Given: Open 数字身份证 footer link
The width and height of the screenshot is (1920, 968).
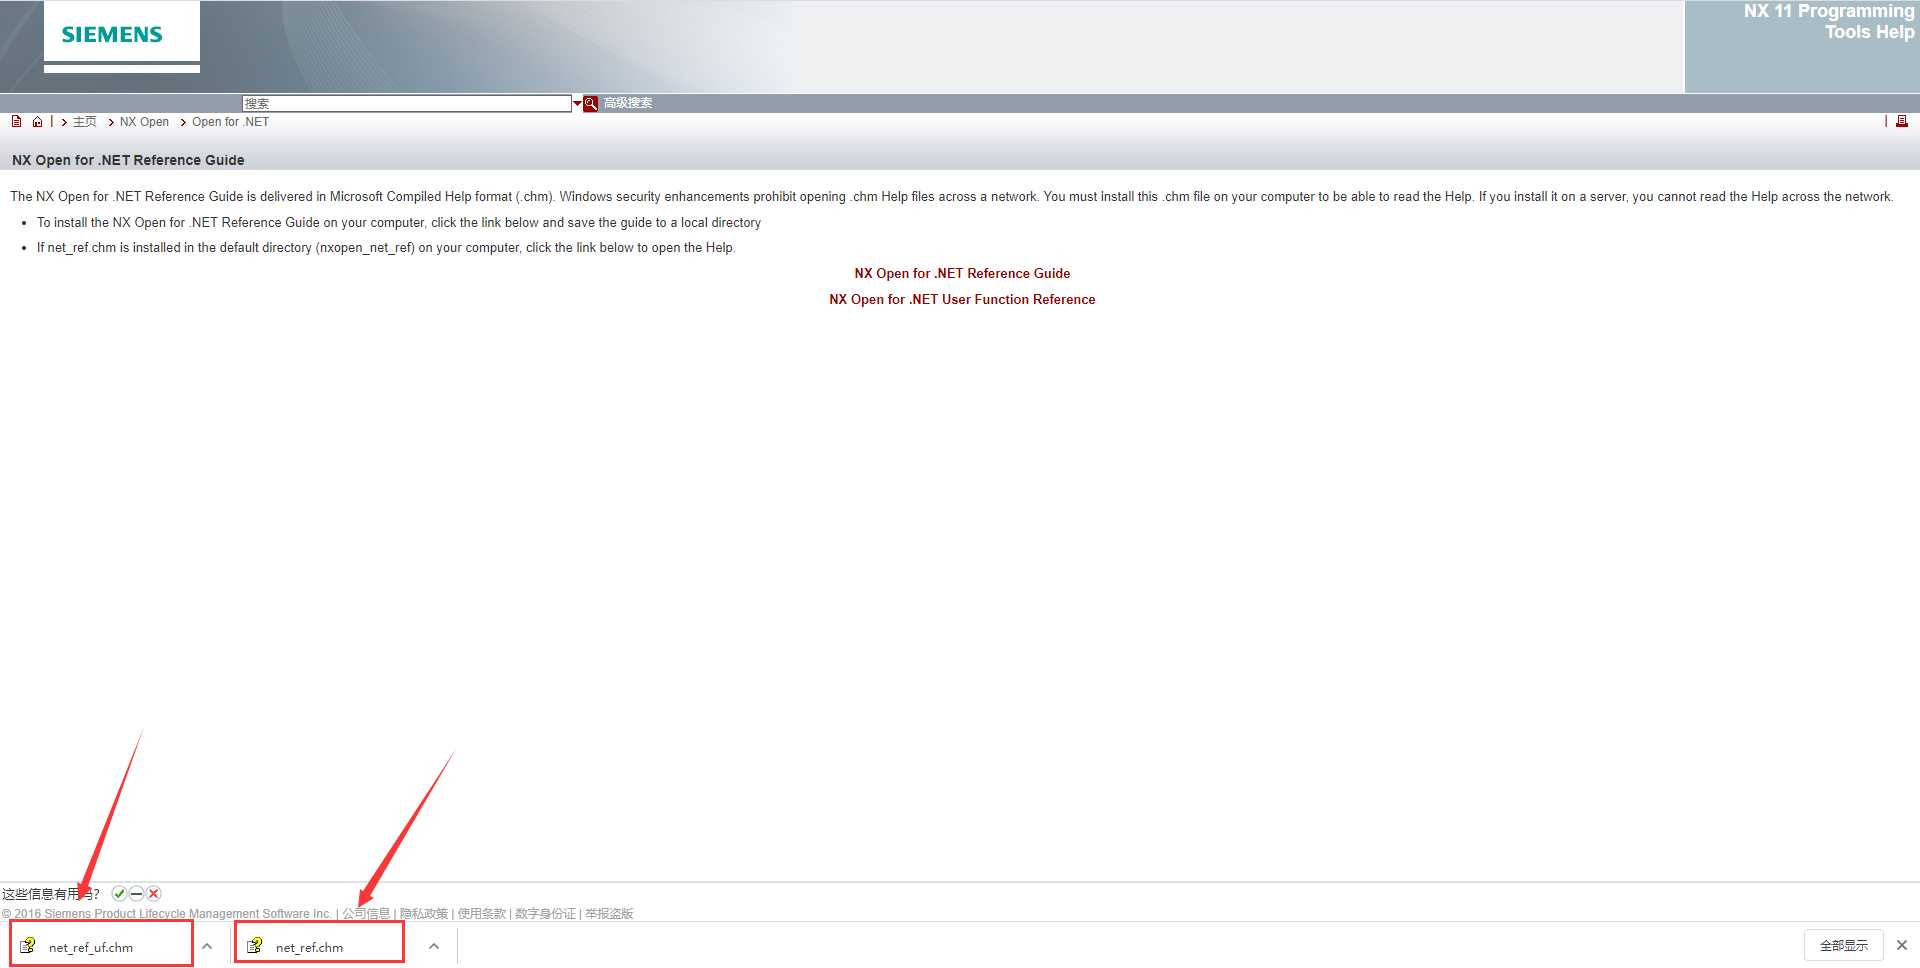Looking at the screenshot, I should point(546,913).
